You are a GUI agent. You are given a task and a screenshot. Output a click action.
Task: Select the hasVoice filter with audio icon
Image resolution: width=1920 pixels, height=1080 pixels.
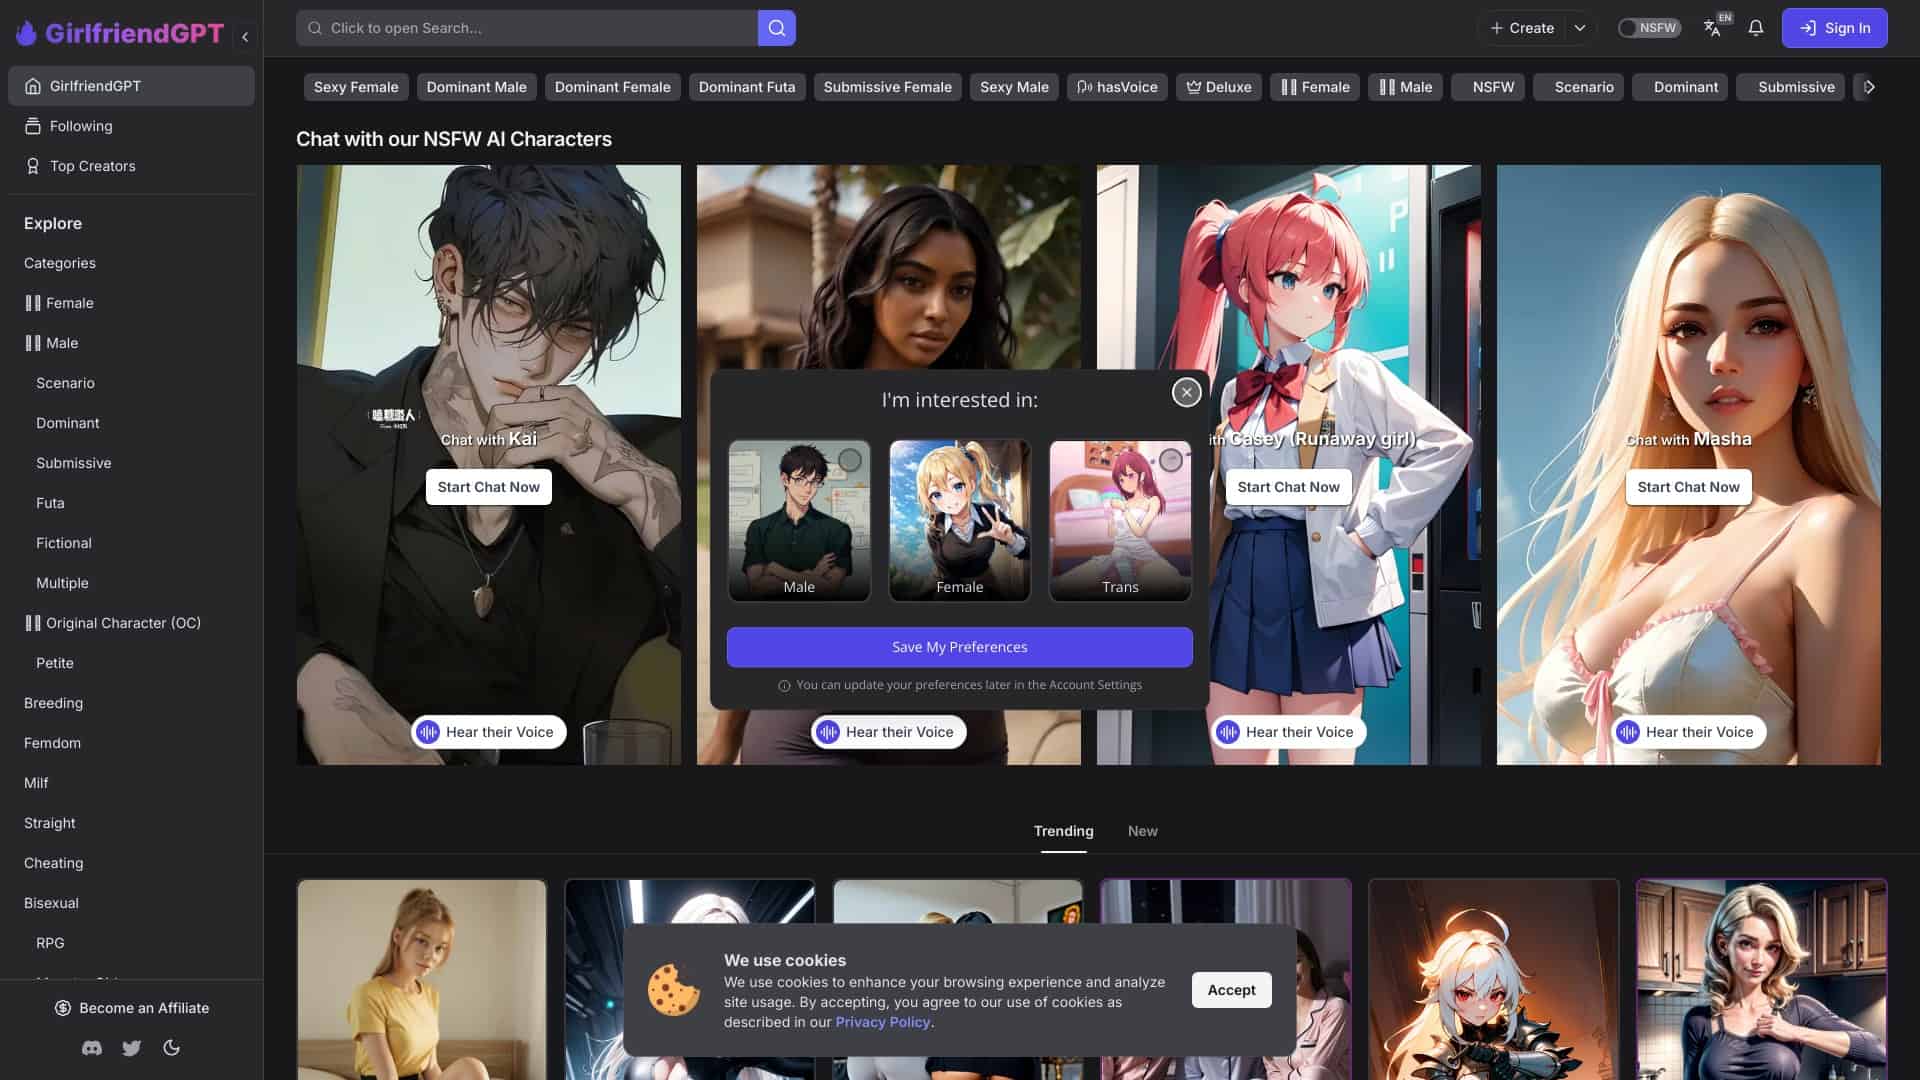coord(1117,87)
